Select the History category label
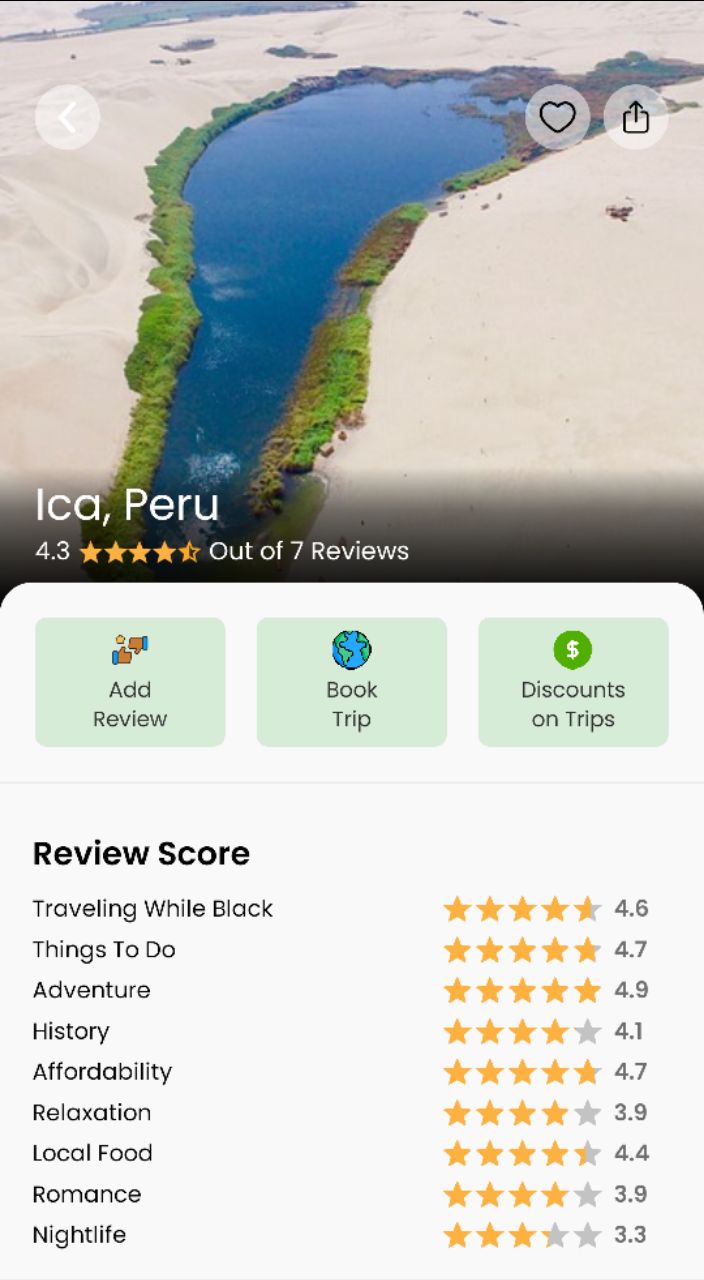Image resolution: width=704 pixels, height=1280 pixels. point(71,1031)
